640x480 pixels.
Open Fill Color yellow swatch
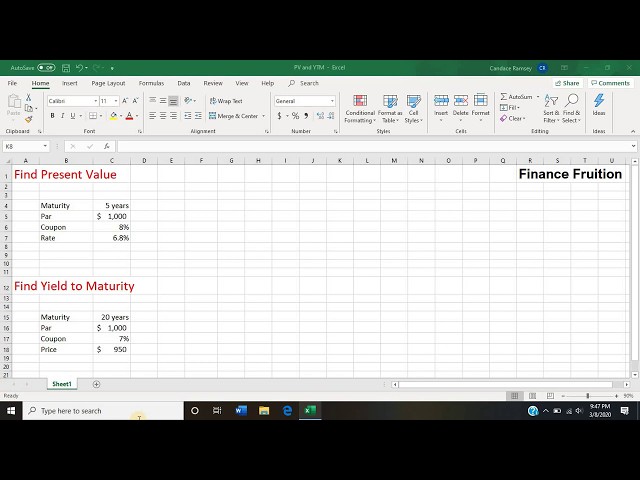pos(113,116)
